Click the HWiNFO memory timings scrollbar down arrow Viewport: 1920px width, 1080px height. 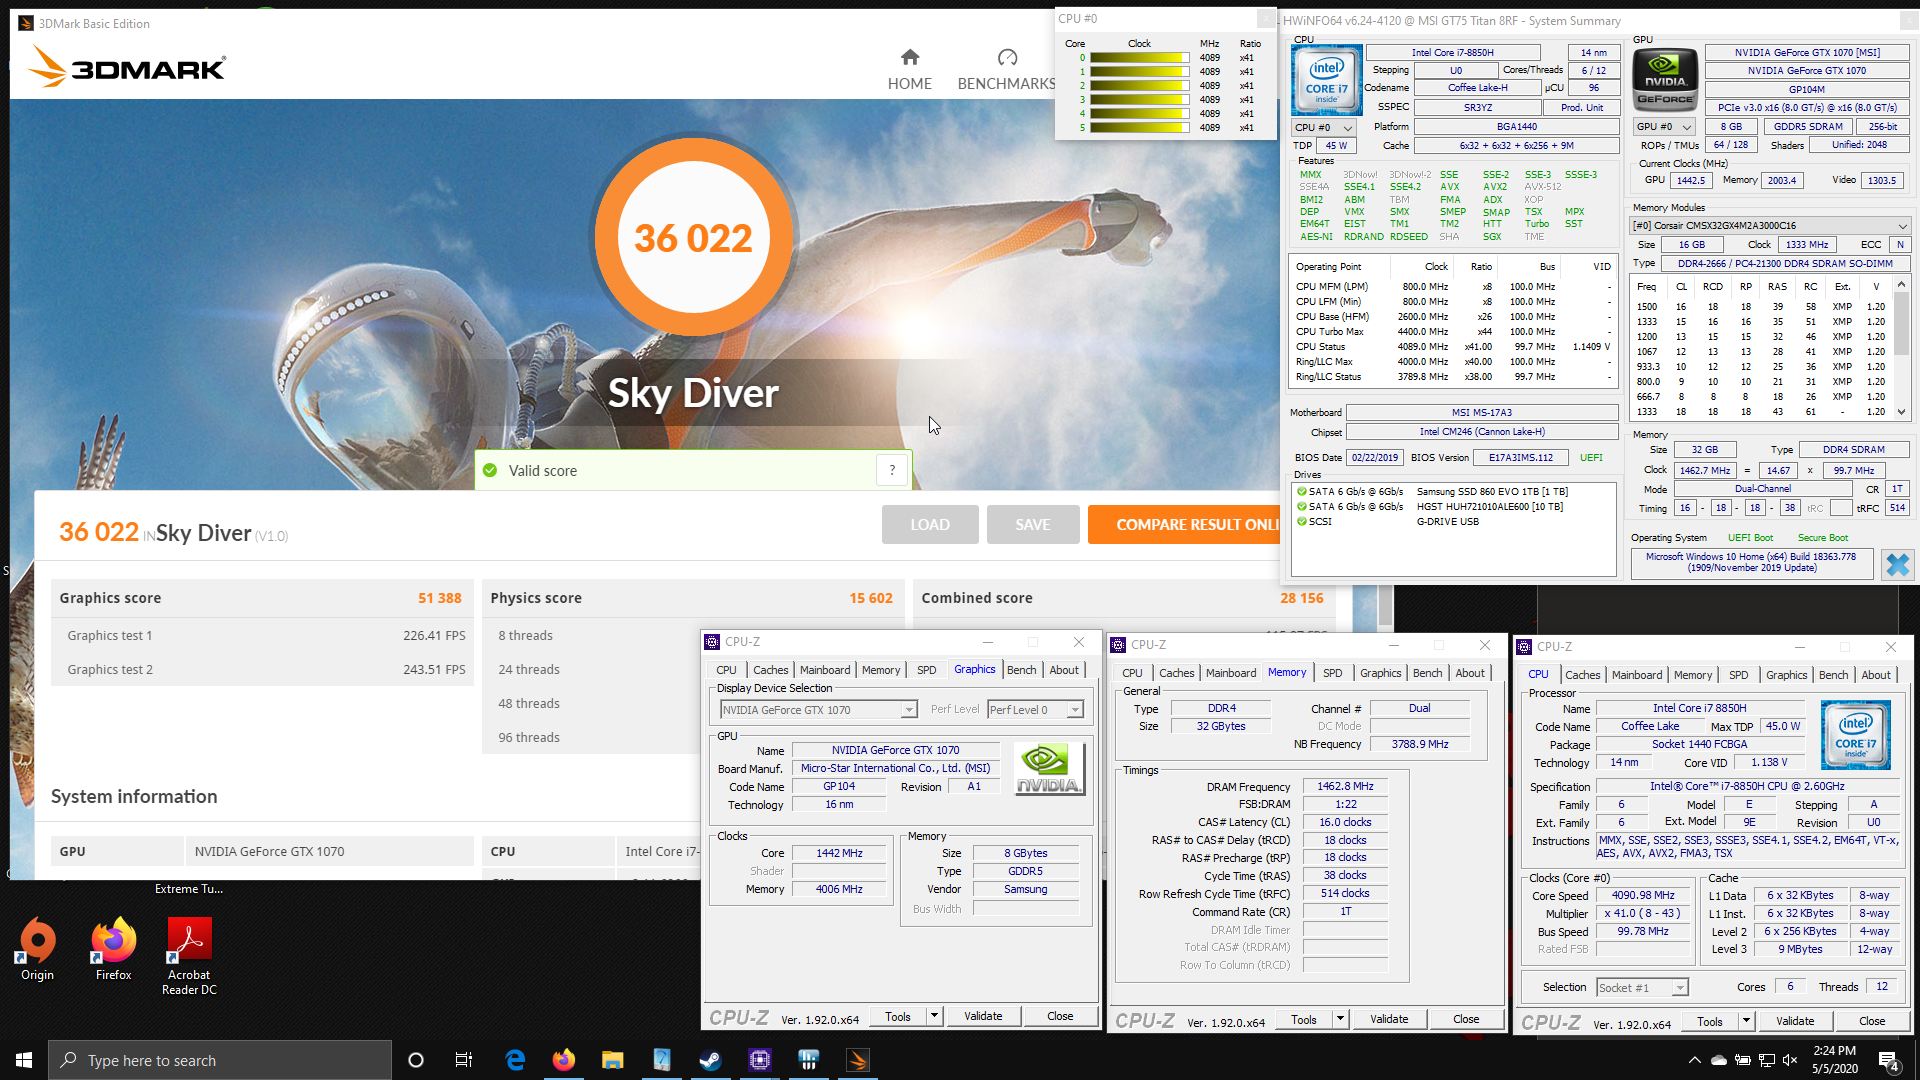[x=1901, y=411]
